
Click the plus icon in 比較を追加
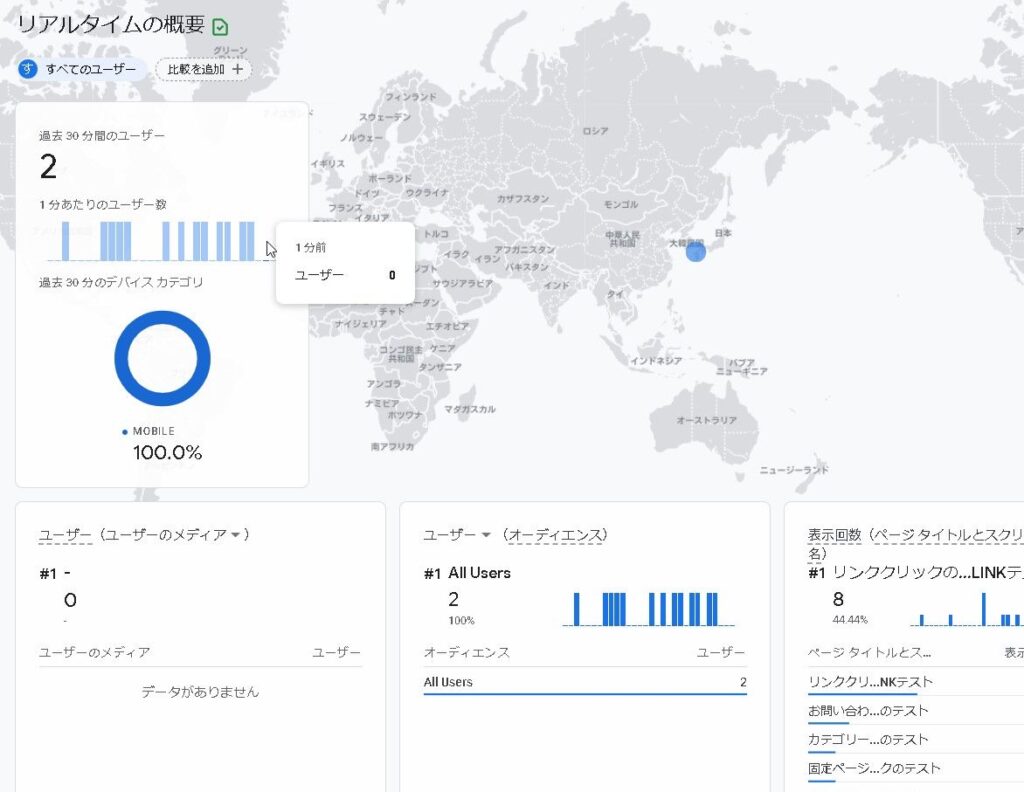tap(237, 69)
